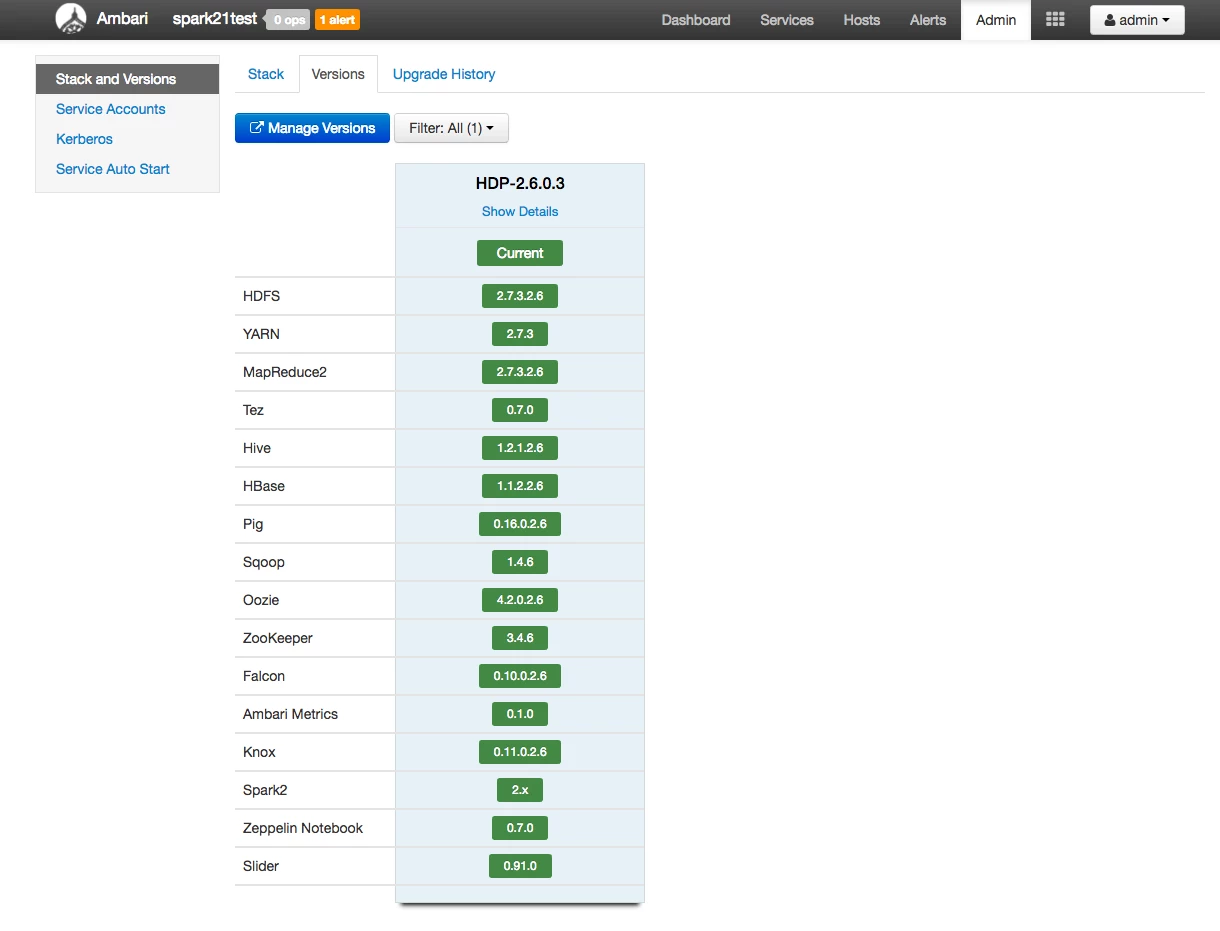Image resolution: width=1220 pixels, height=931 pixels.
Task: Click the Spark2 version badge 2.x
Action: [520, 790]
